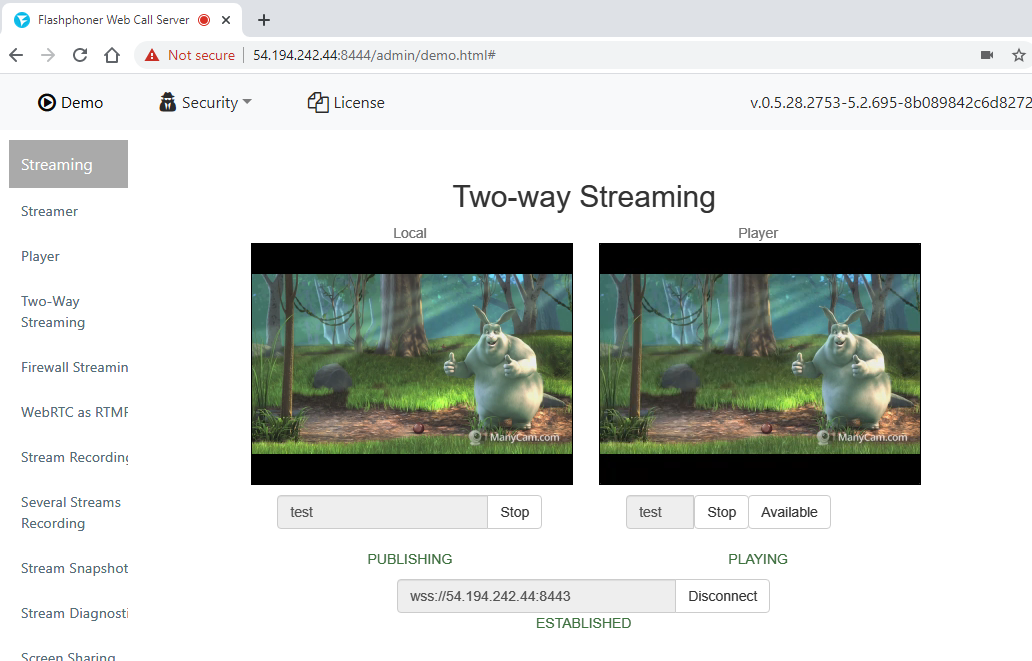The height and width of the screenshot is (661, 1032).
Task: Disconnect from the websocket server
Action: (x=722, y=596)
